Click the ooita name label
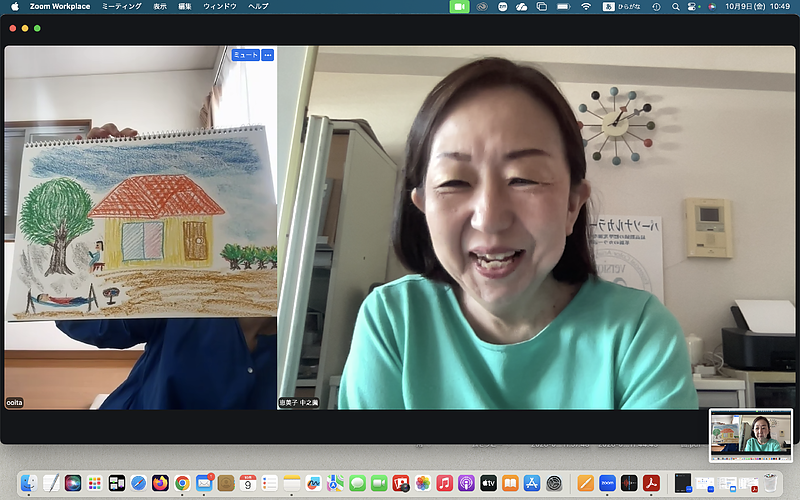This screenshot has height=500, width=800. tap(14, 403)
